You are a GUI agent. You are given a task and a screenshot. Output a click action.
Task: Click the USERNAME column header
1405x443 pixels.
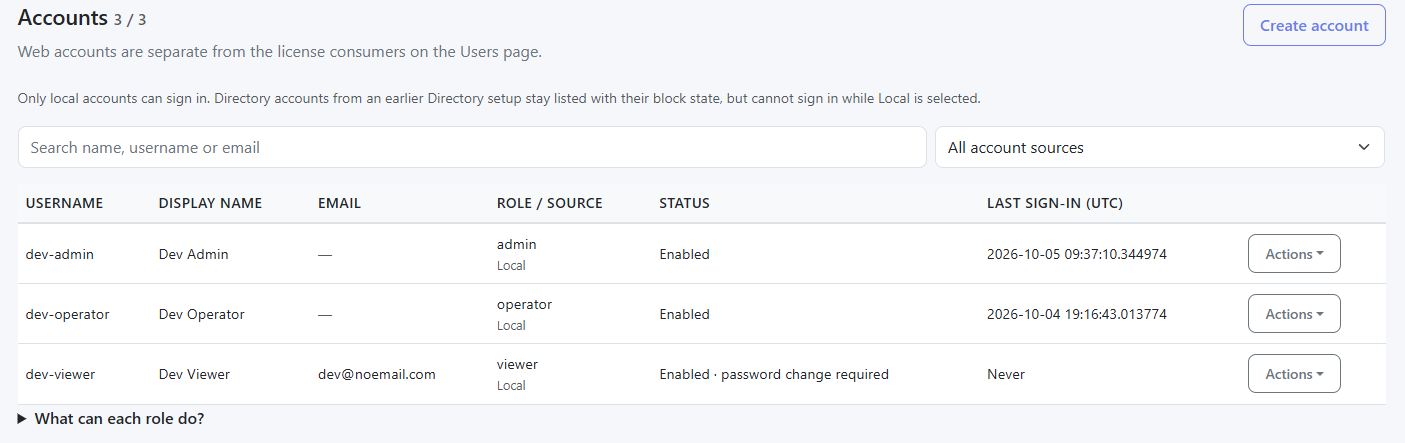pos(65,203)
